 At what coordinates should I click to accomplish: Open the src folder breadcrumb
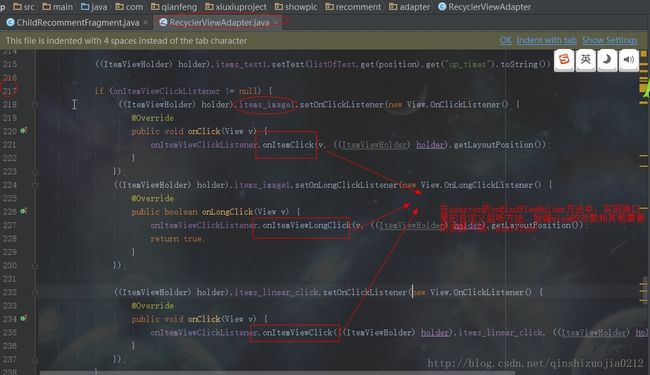[x=24, y=7]
